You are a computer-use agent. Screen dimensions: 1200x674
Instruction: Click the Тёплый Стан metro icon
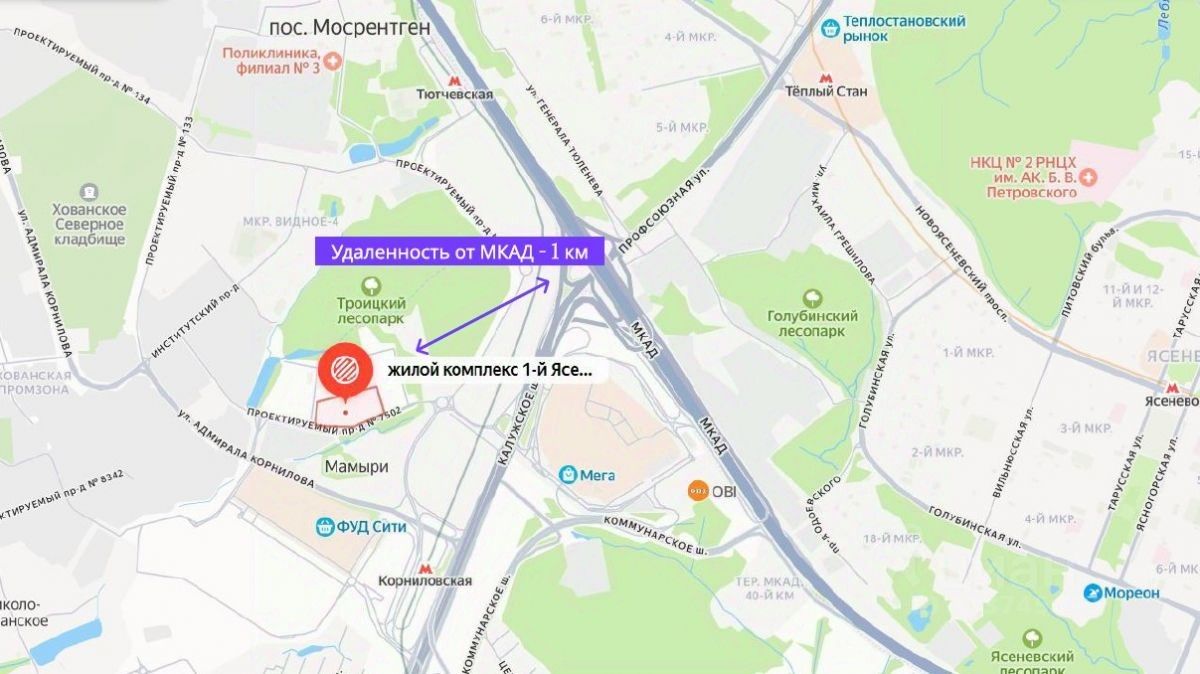click(x=825, y=76)
